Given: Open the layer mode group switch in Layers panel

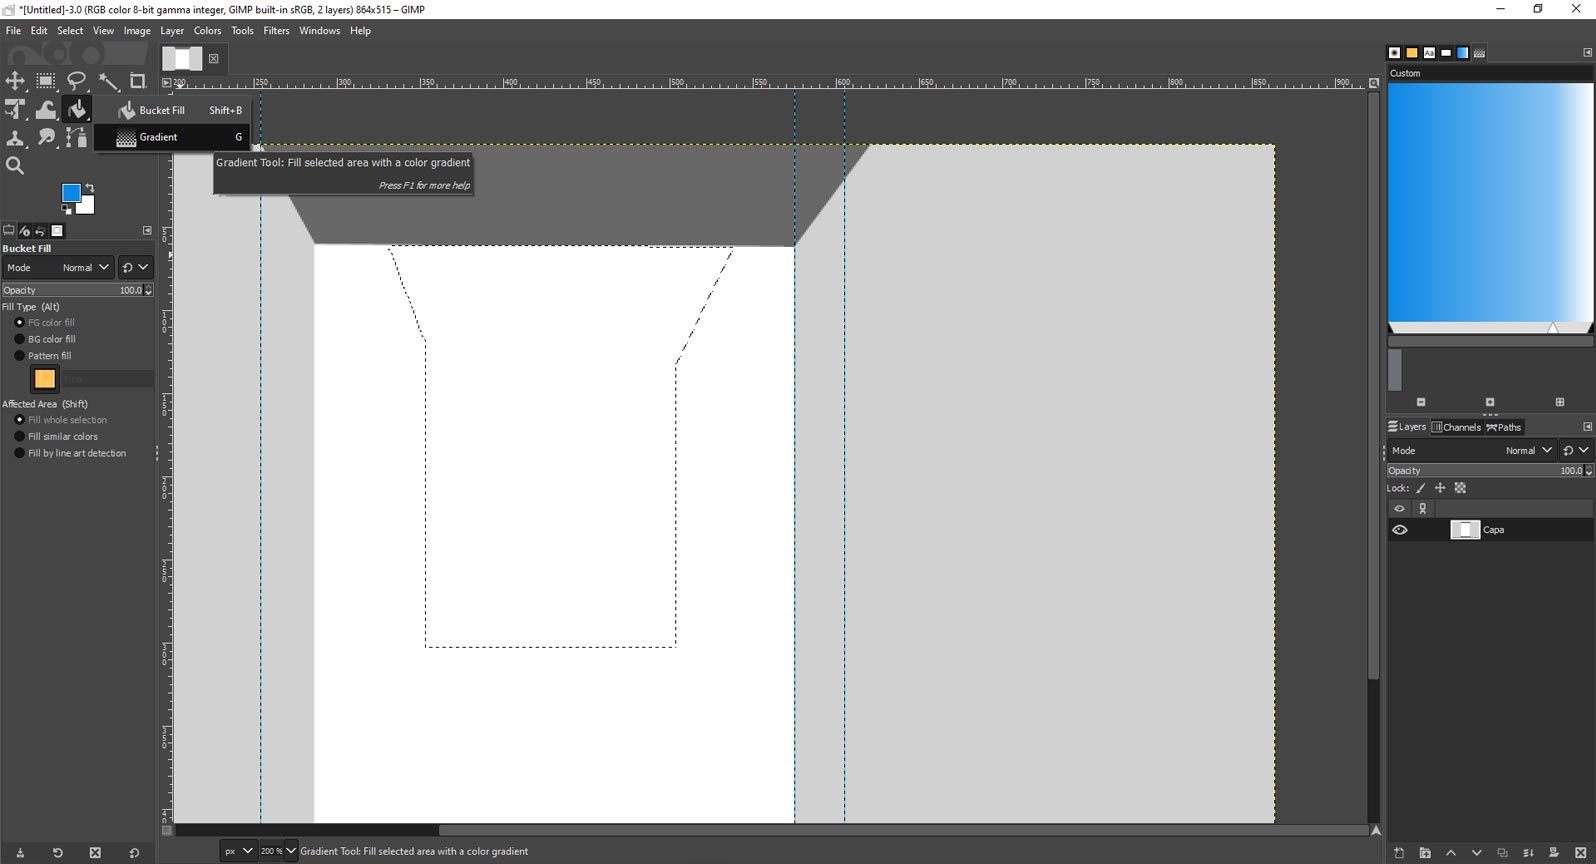Looking at the screenshot, I should click(1576, 451).
